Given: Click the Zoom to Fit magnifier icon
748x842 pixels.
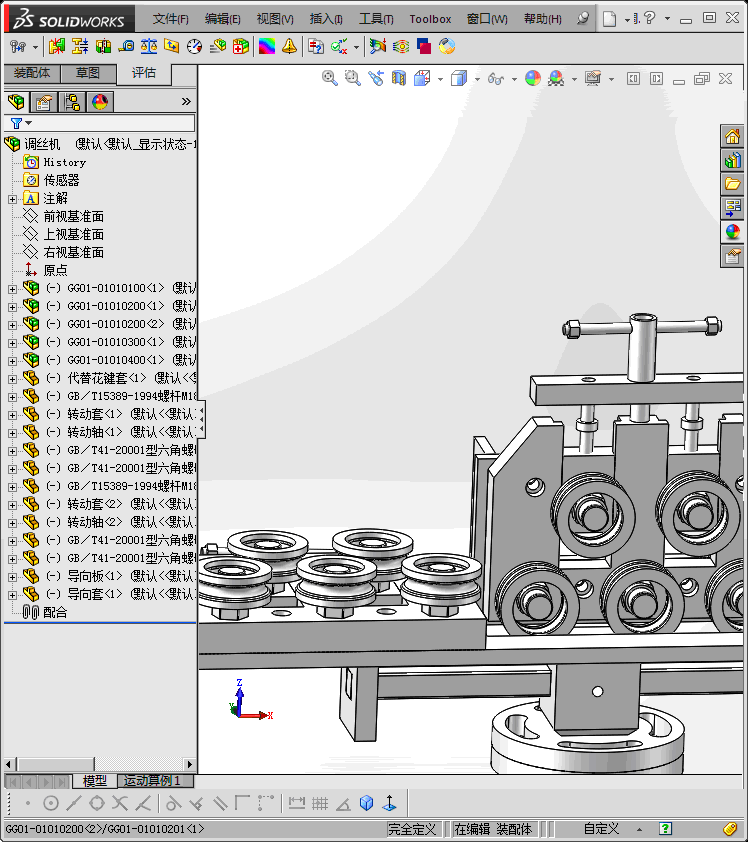Looking at the screenshot, I should 329,78.
